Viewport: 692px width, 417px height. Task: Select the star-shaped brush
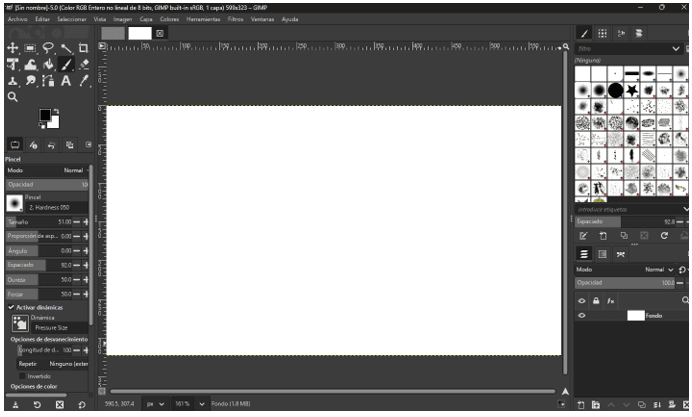632,90
